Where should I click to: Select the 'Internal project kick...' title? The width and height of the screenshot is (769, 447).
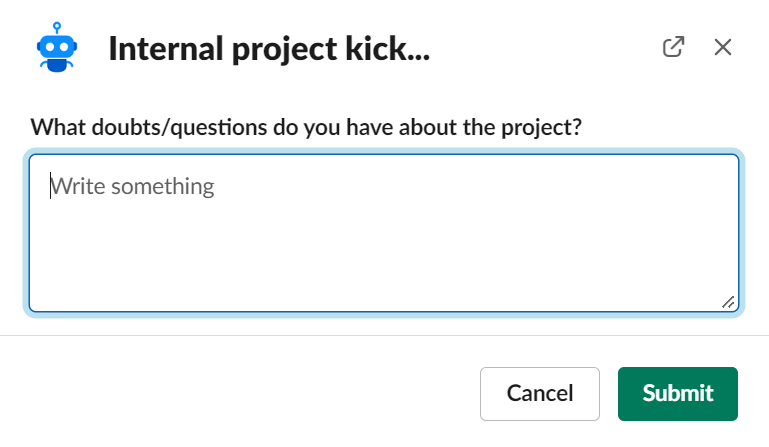(269, 49)
